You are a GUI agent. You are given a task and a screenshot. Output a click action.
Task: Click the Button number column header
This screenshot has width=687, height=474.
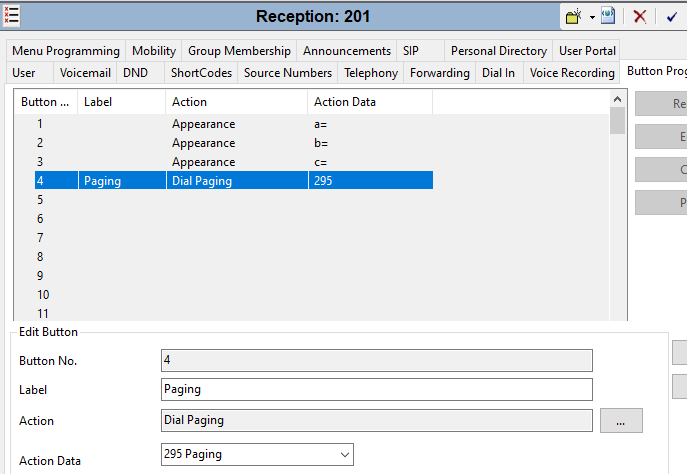46,102
